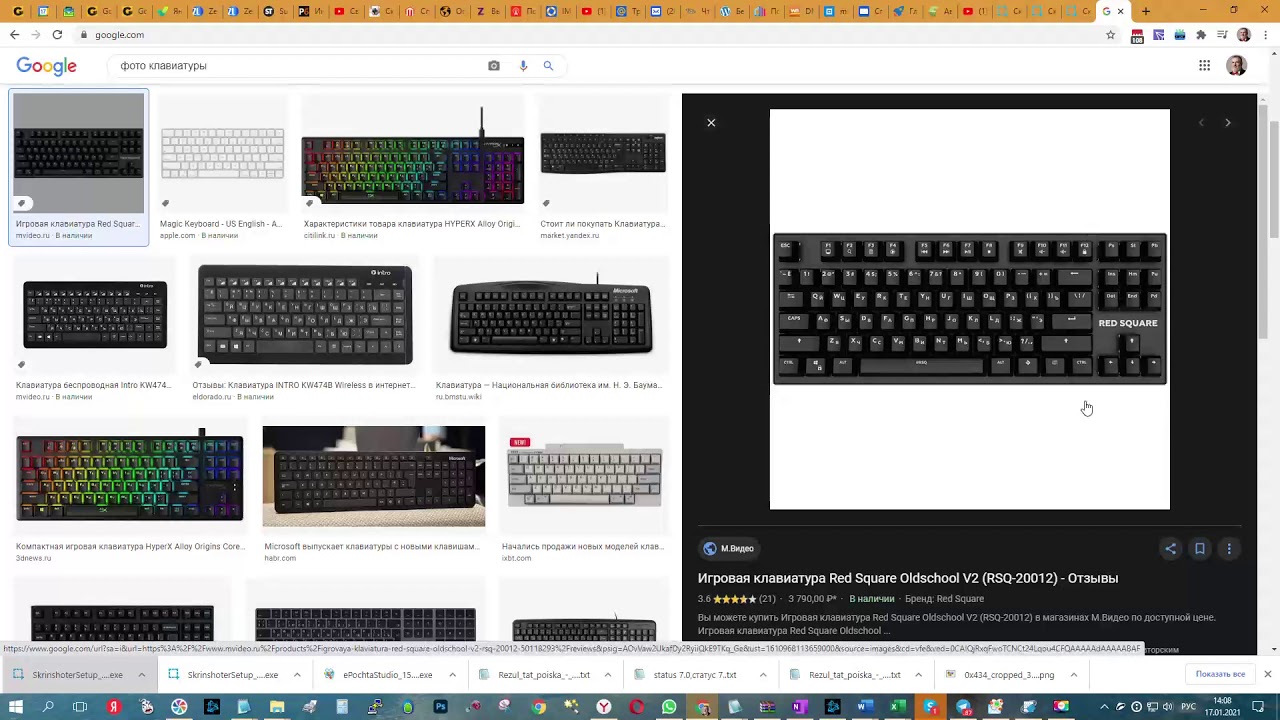Expand options for second Rezul_tat_poiska txt

(918, 675)
